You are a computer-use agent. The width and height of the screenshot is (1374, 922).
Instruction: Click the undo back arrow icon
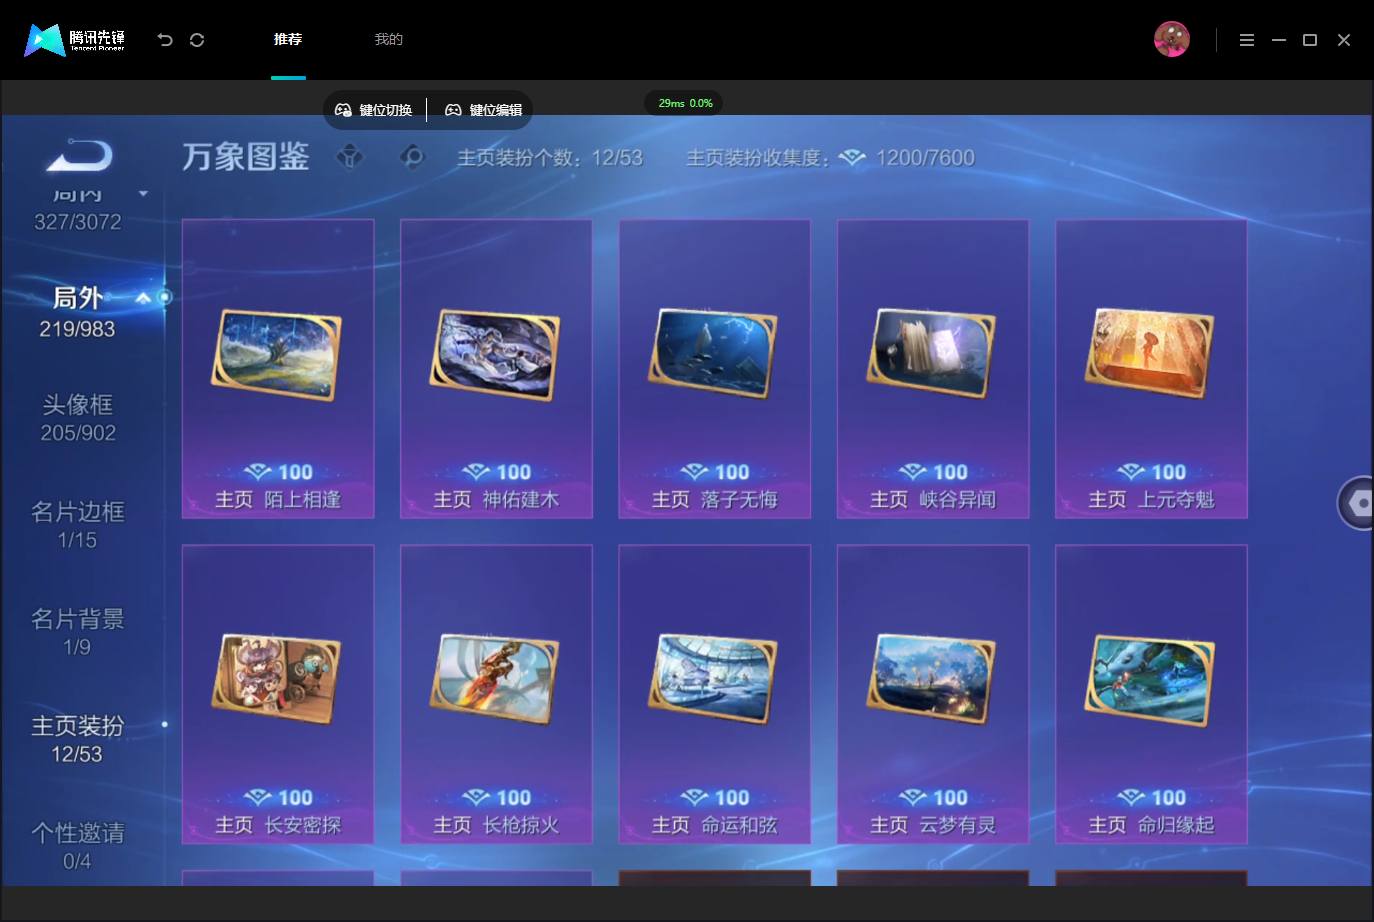coord(165,40)
